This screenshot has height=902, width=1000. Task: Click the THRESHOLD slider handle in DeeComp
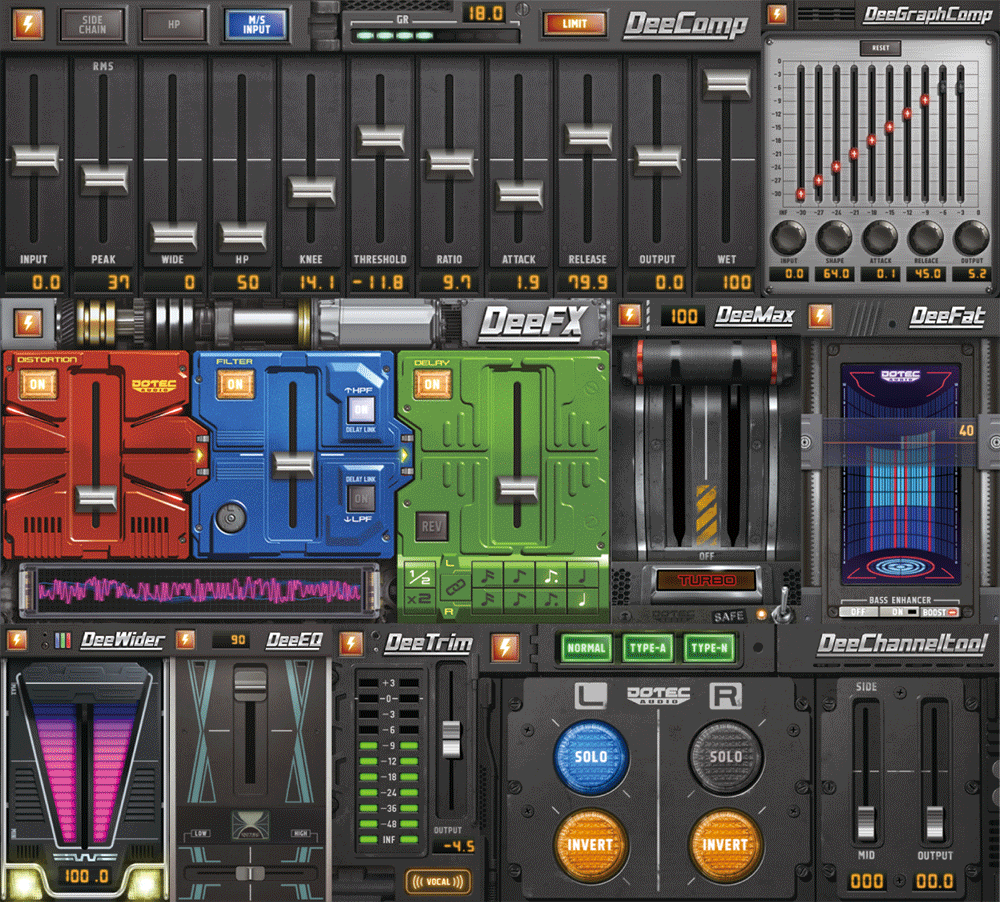pyautogui.click(x=380, y=139)
